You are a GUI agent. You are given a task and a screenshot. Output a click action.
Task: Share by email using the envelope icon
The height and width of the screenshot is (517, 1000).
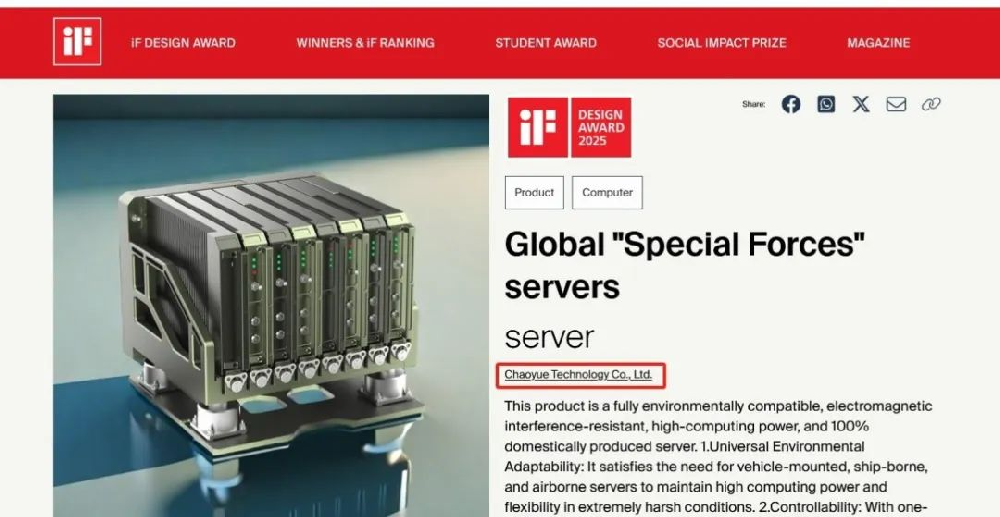(x=896, y=104)
